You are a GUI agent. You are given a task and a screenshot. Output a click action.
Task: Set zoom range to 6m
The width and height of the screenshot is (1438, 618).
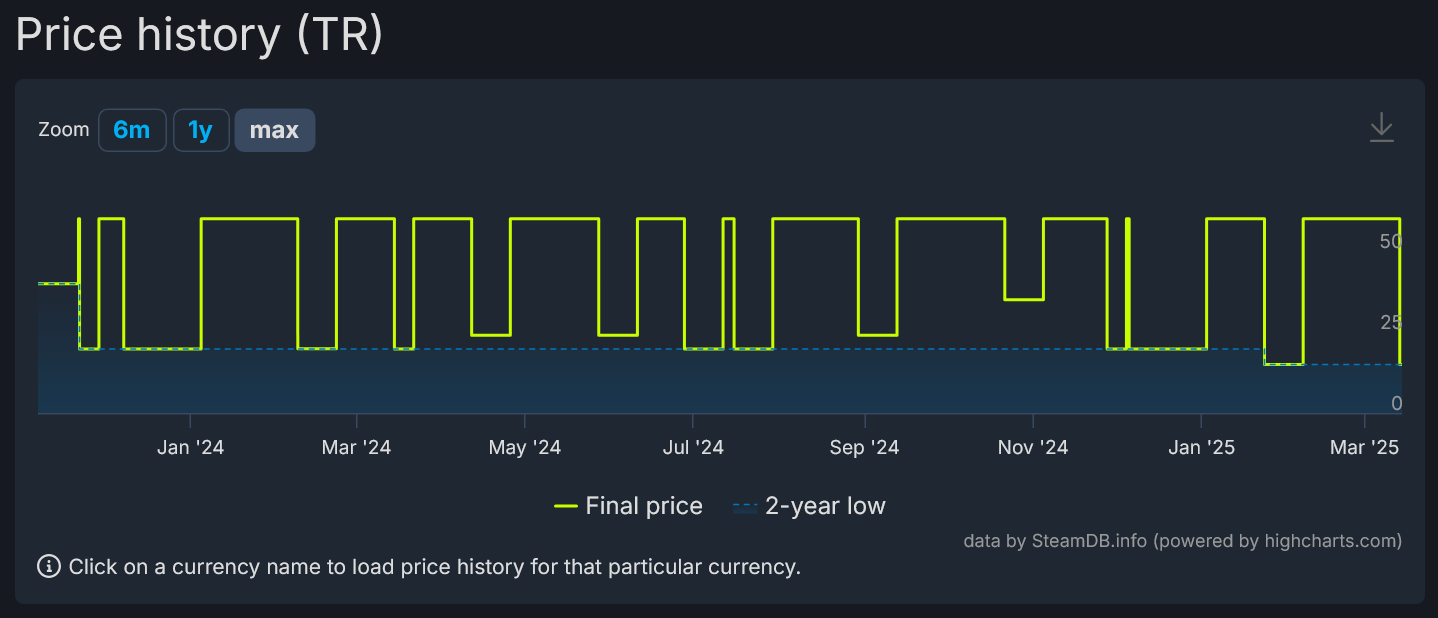point(132,130)
